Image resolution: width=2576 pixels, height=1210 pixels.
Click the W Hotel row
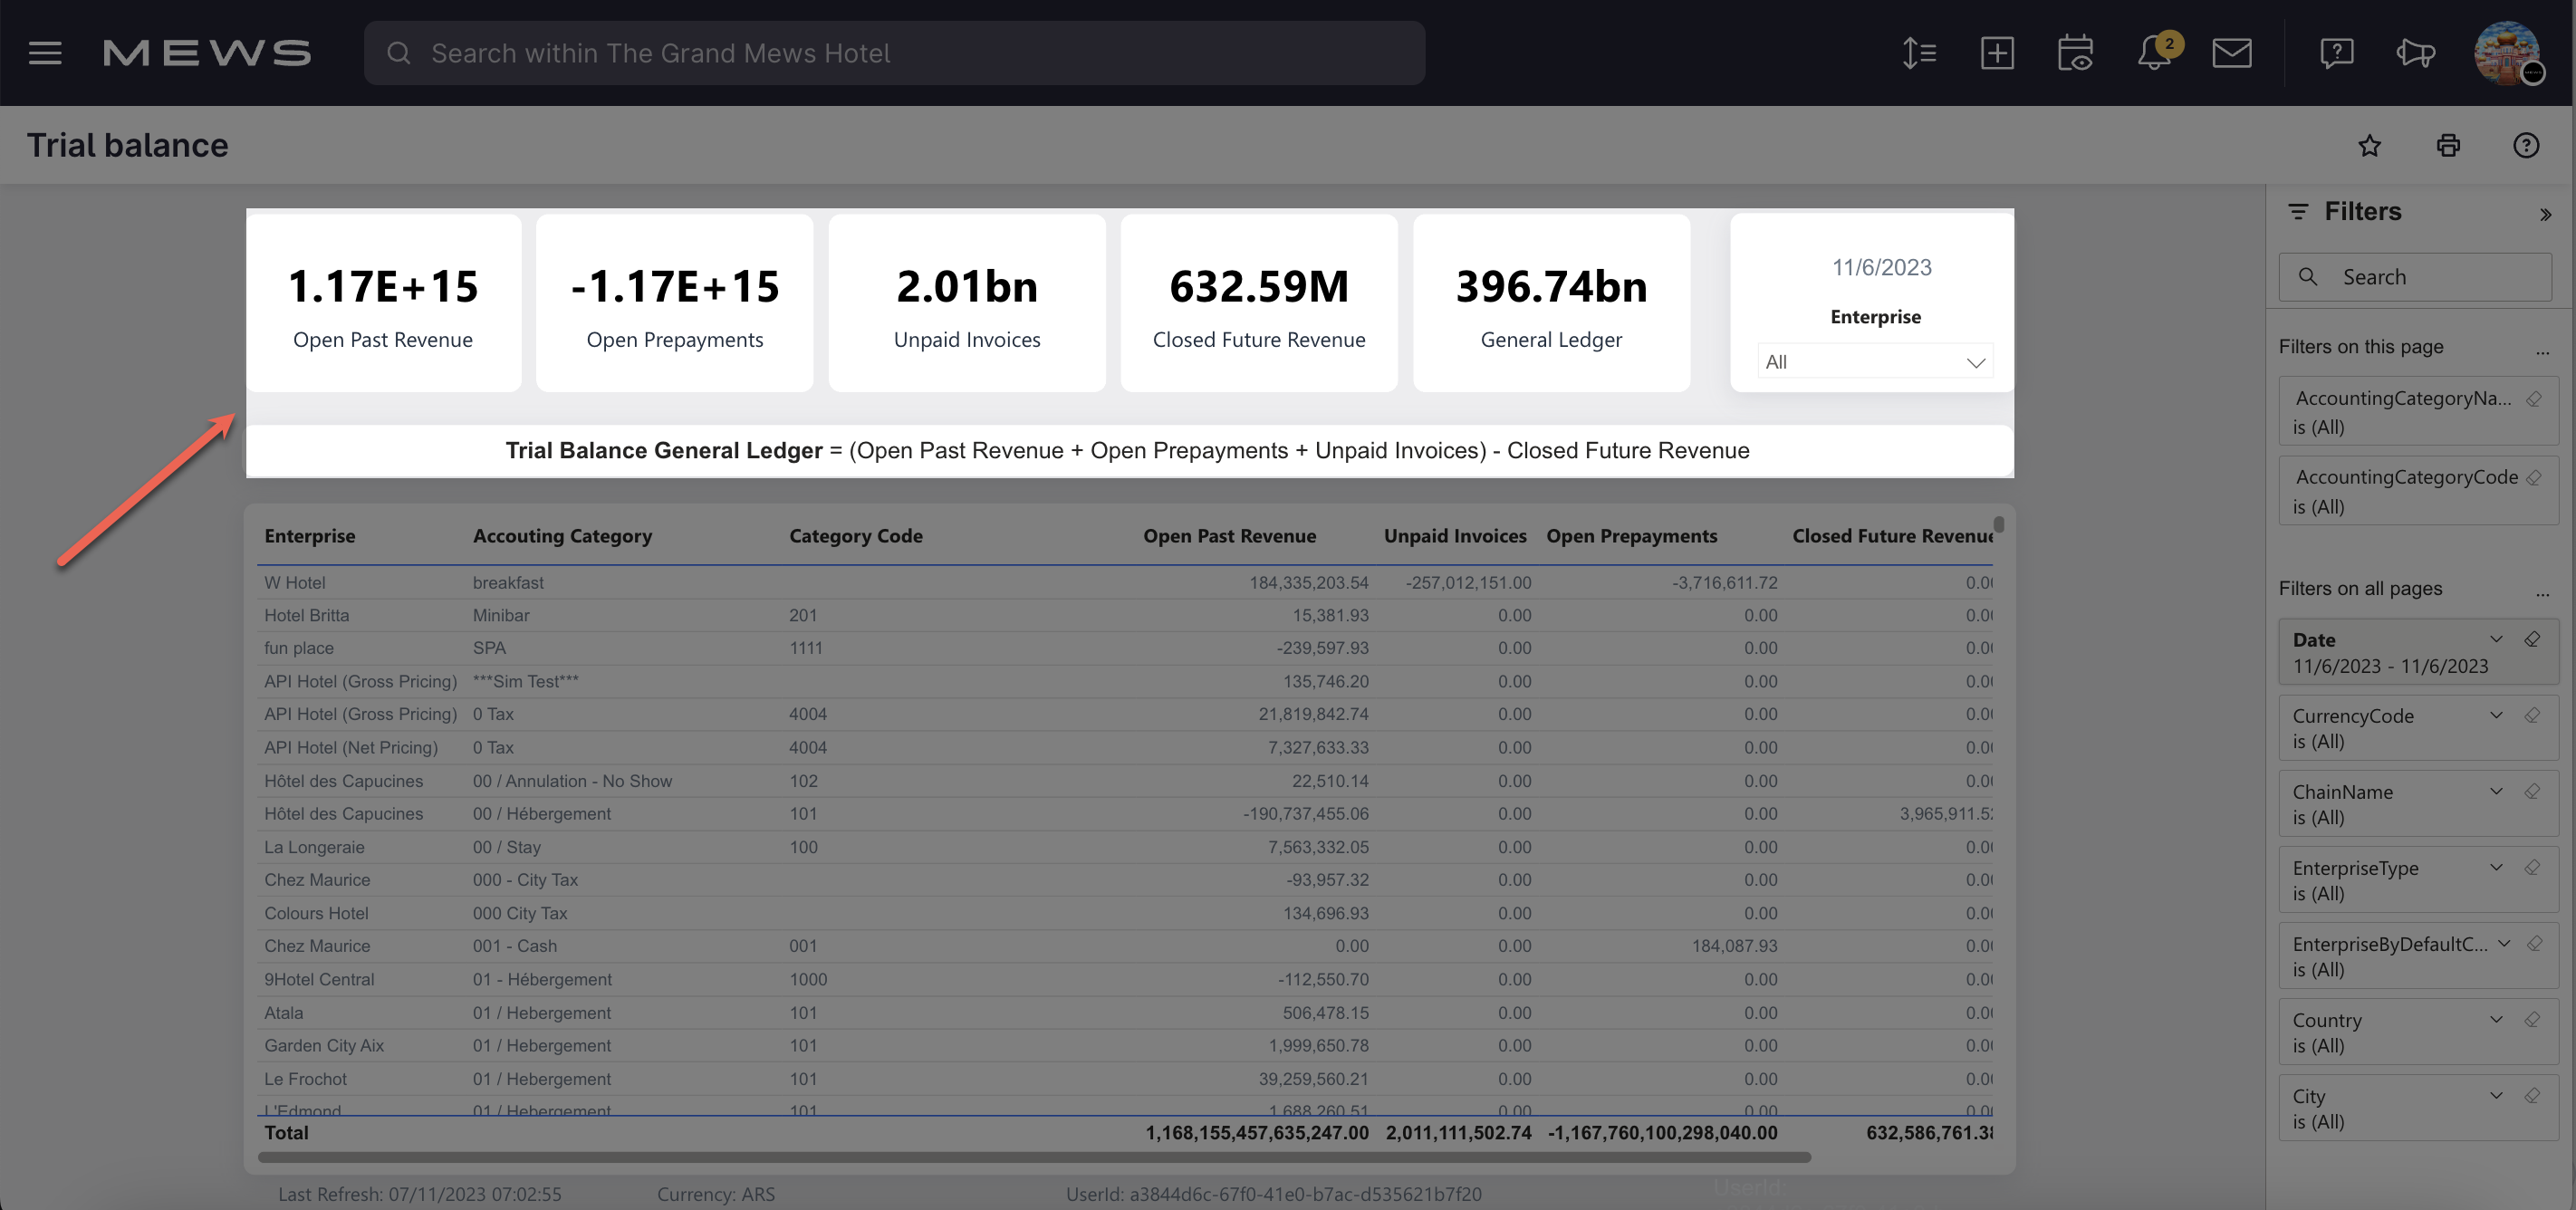click(x=1126, y=583)
